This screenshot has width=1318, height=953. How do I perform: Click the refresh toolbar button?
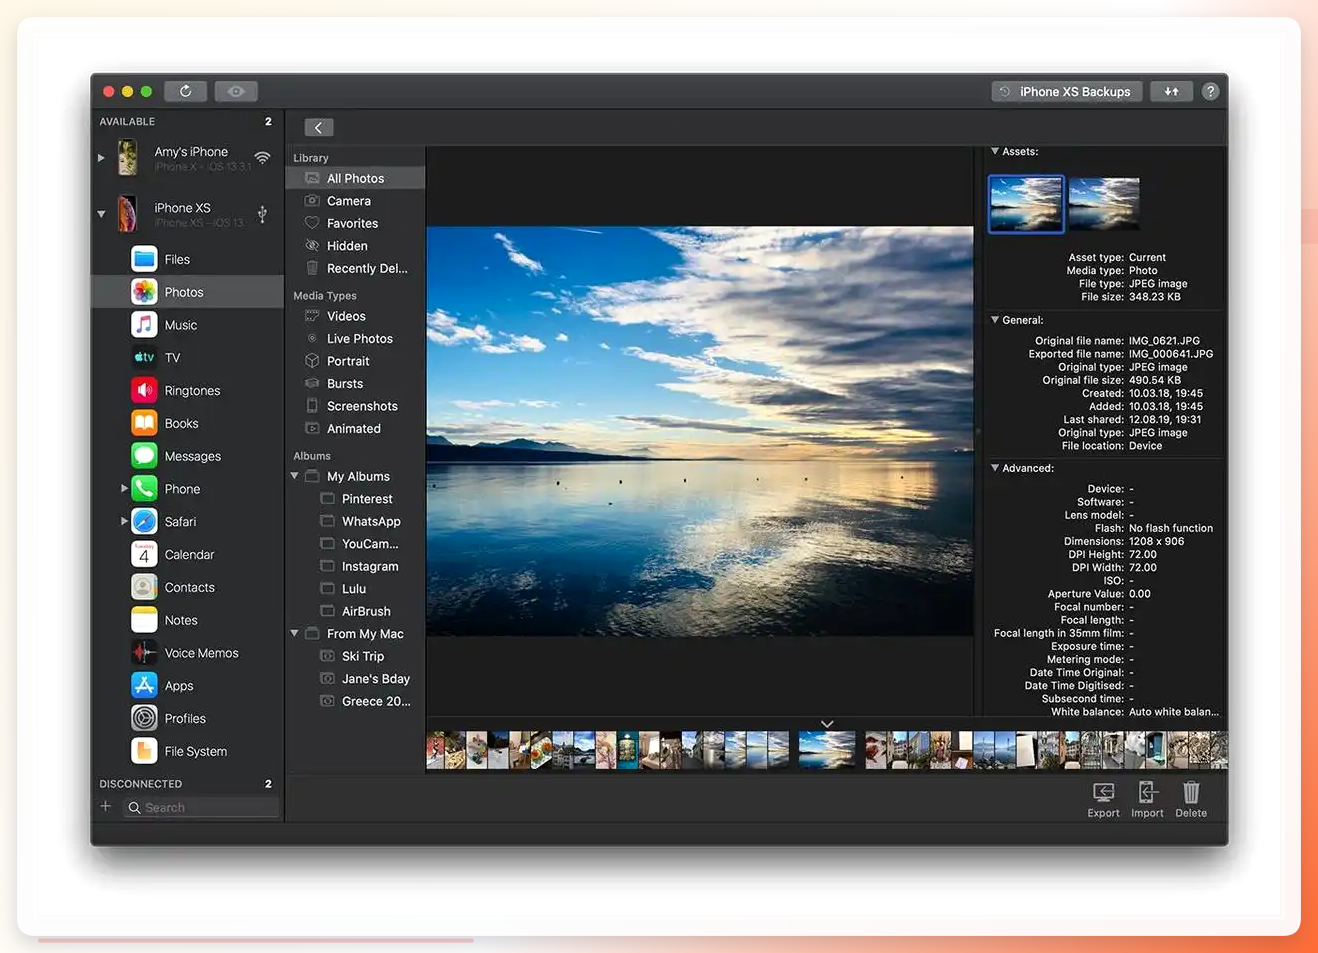(x=185, y=91)
